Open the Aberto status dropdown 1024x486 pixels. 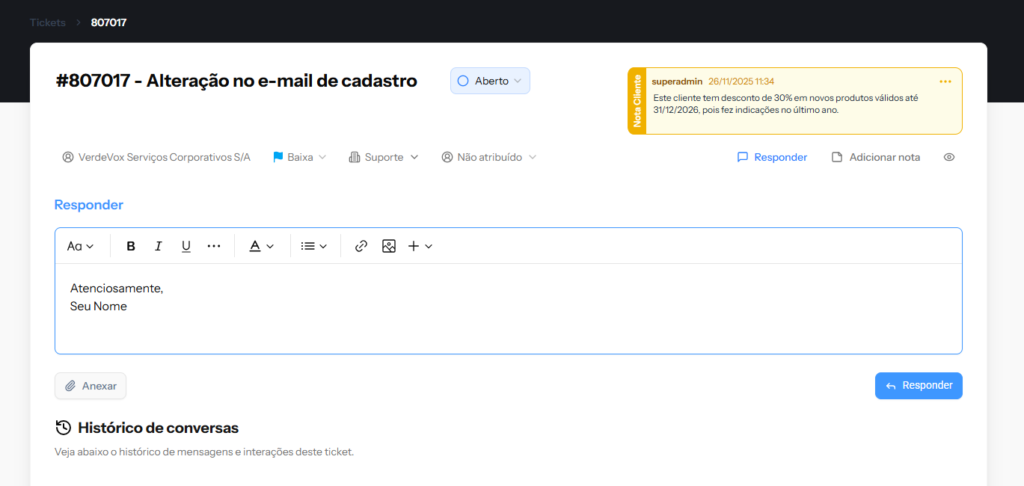[490, 81]
